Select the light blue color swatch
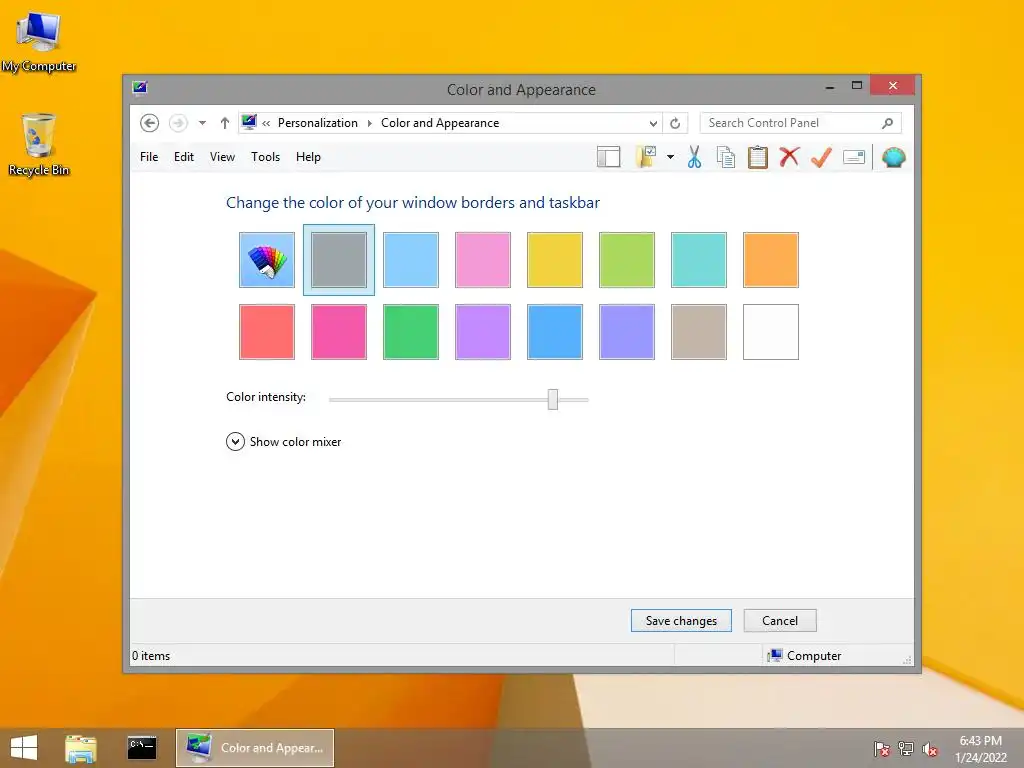The width and height of the screenshot is (1024, 768). [411, 260]
